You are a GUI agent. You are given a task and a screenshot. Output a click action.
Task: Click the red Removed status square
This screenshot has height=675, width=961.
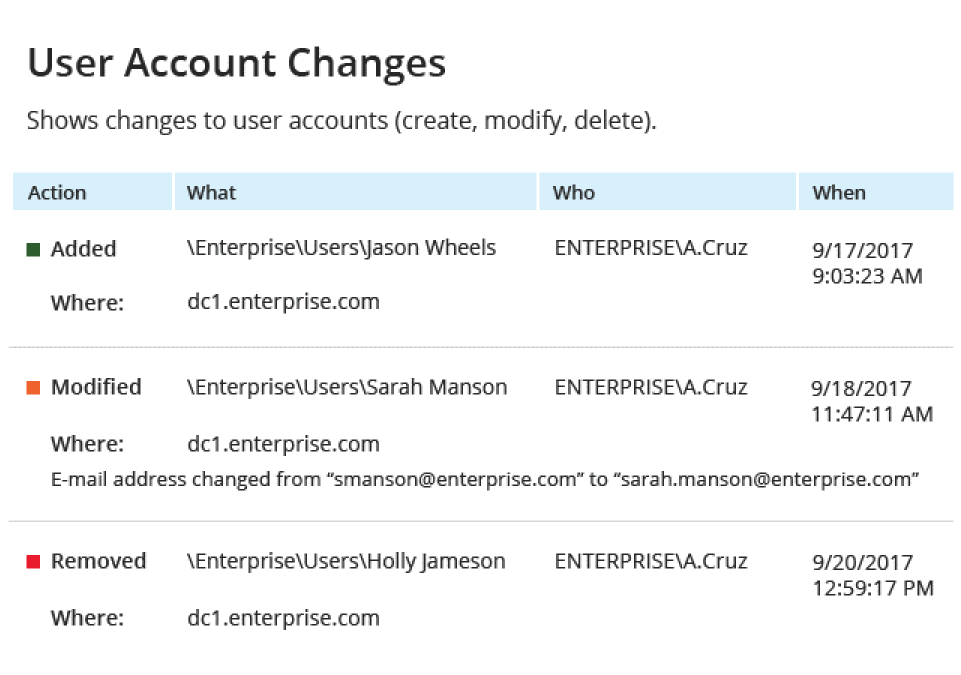(33, 562)
